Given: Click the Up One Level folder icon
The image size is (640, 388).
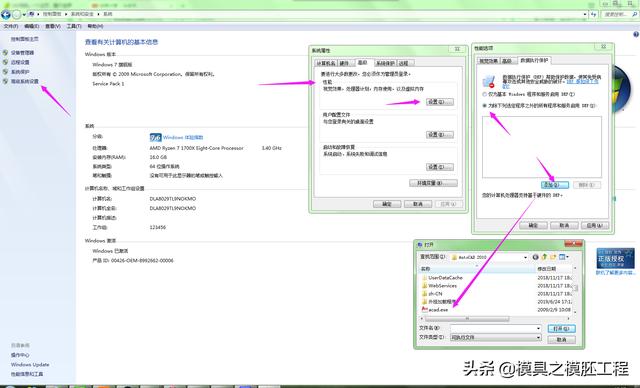Looking at the screenshot, I should click(x=544, y=257).
